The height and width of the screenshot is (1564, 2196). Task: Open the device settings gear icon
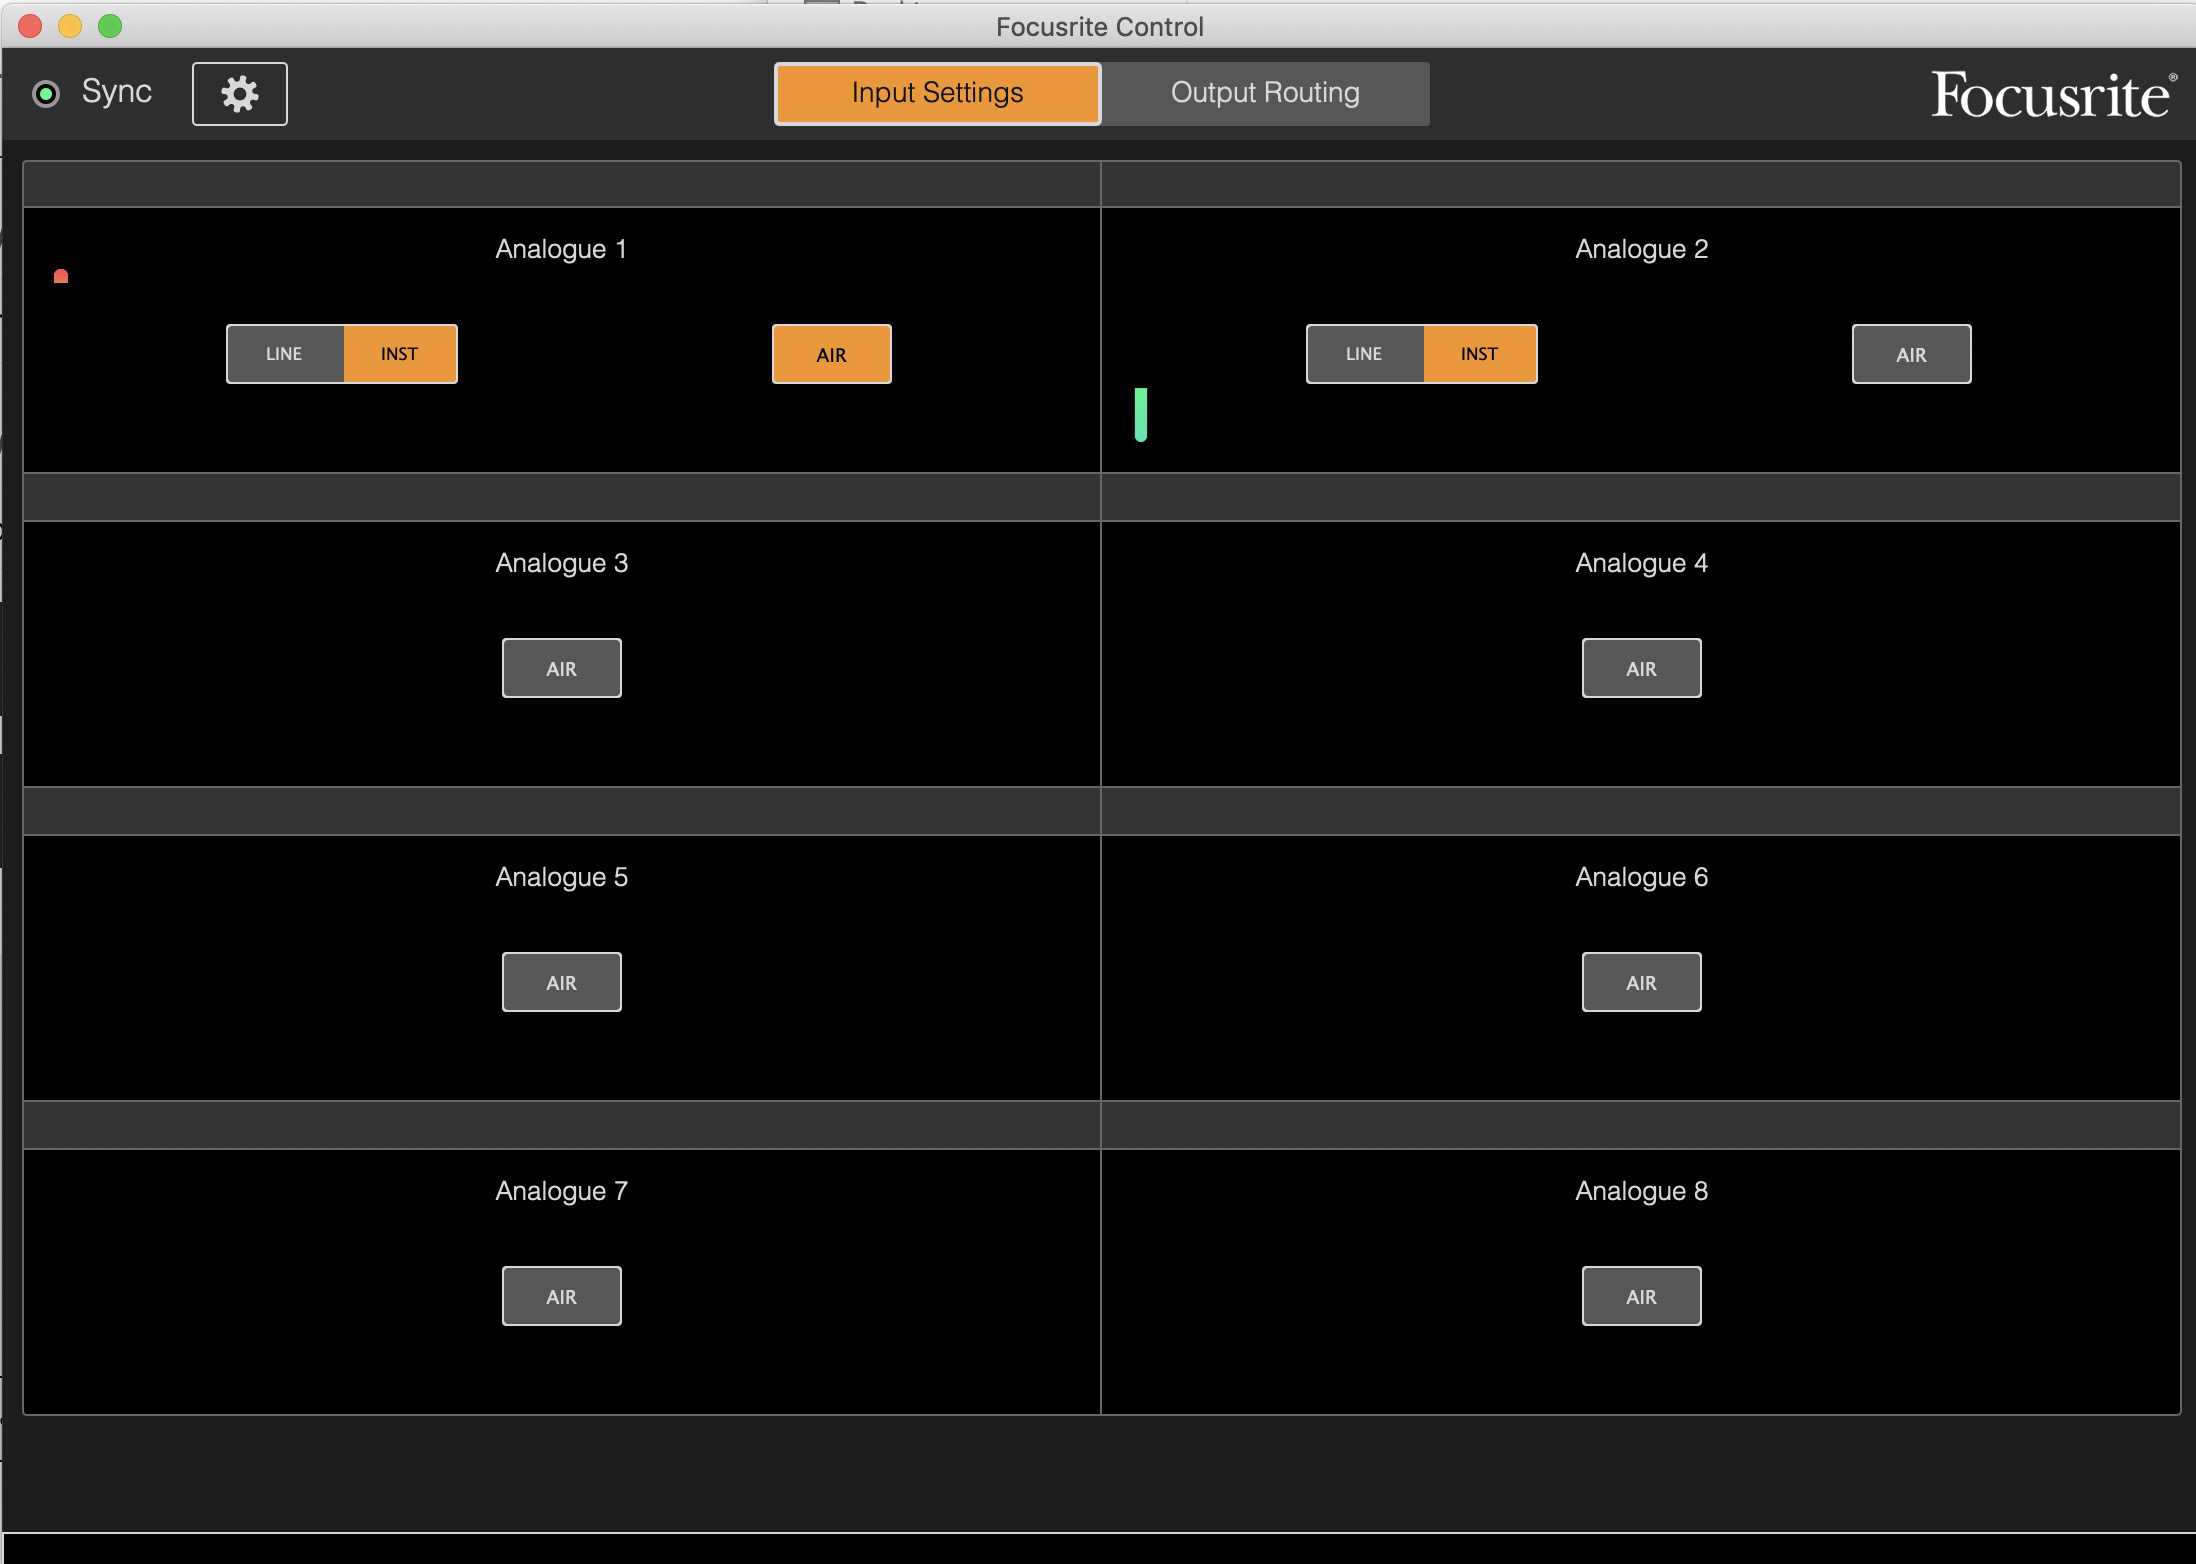click(239, 93)
